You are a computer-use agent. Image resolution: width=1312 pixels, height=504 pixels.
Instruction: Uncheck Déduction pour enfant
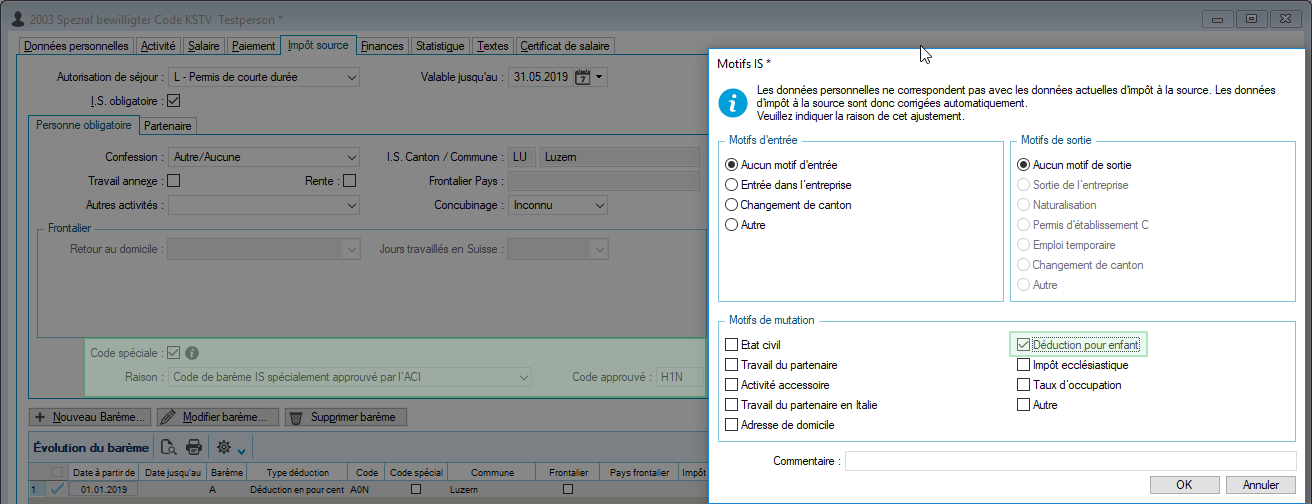(1023, 345)
